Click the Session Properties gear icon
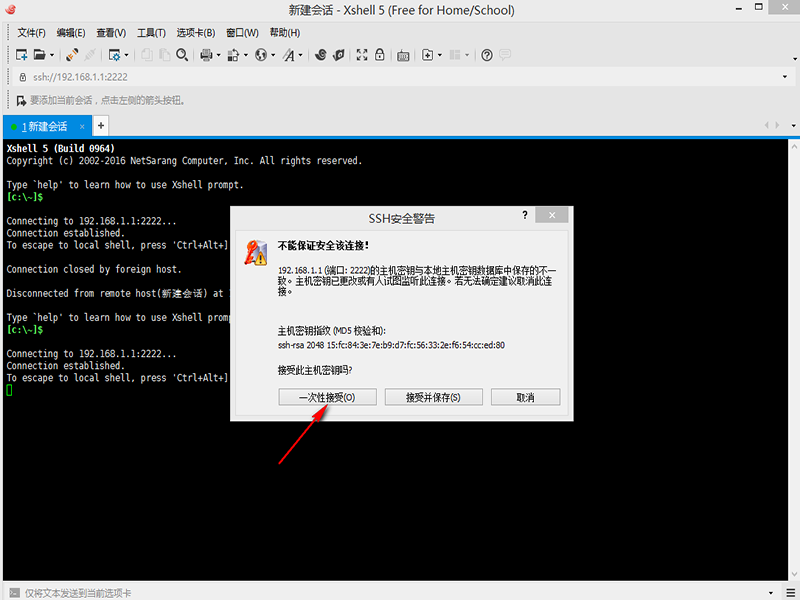Screen dimensions: 800x600 coord(115,55)
